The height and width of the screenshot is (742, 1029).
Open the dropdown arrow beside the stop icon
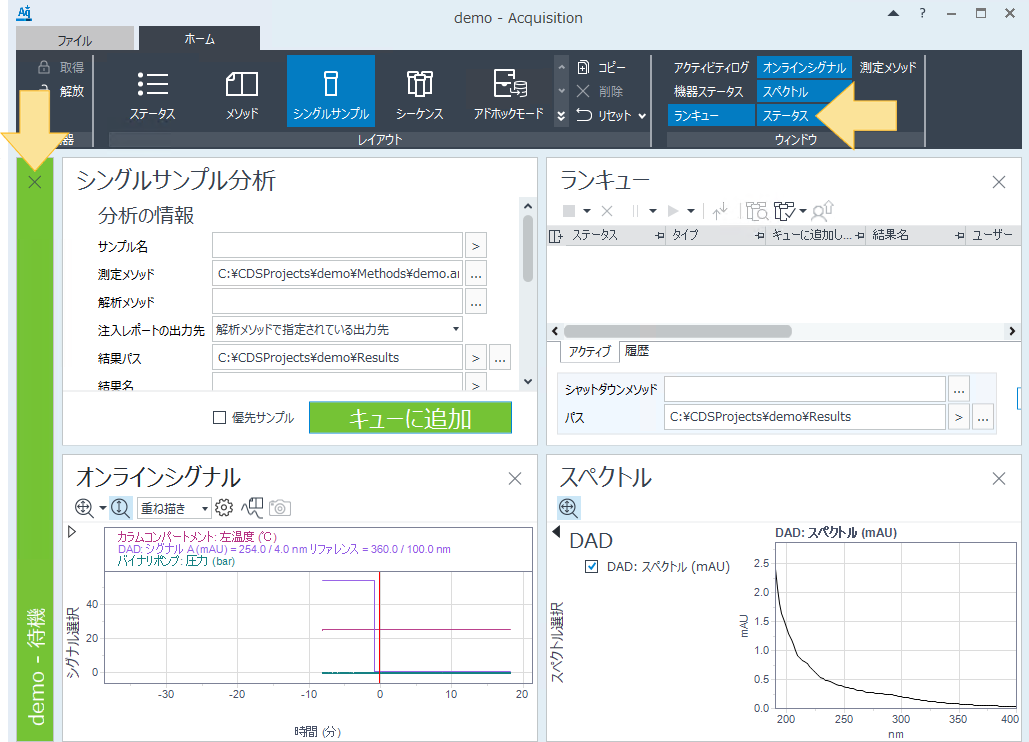pyautogui.click(x=587, y=211)
